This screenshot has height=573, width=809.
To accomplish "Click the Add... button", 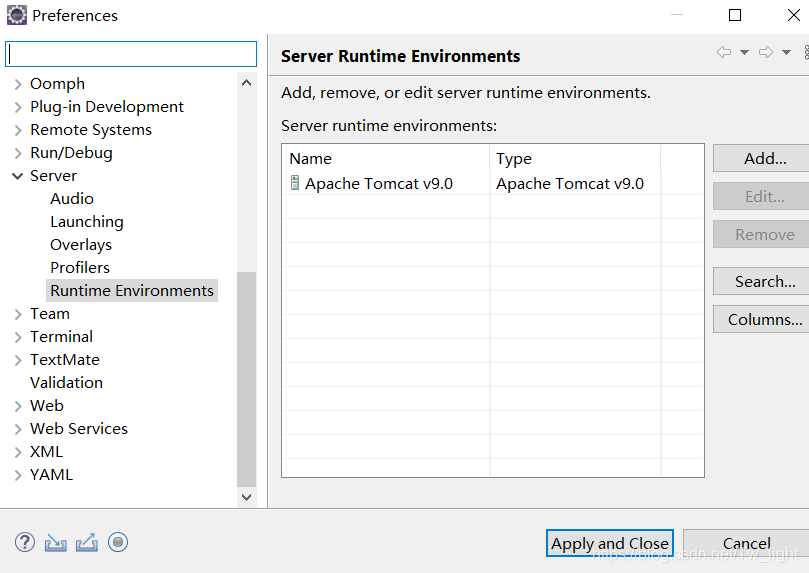I will point(761,158).
